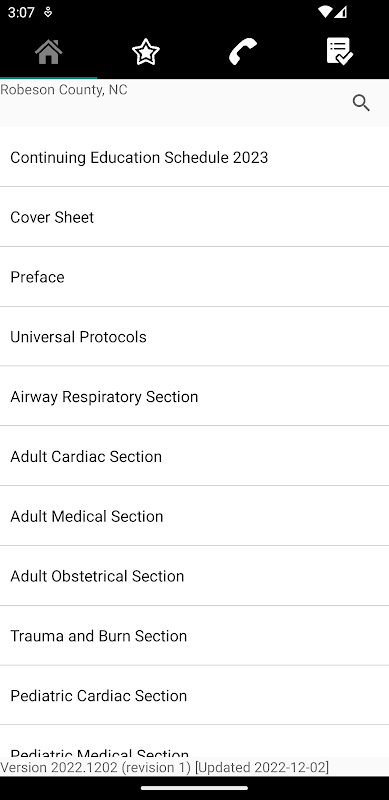
Task: Open Pediatric Cardiac Section
Action: 194,695
